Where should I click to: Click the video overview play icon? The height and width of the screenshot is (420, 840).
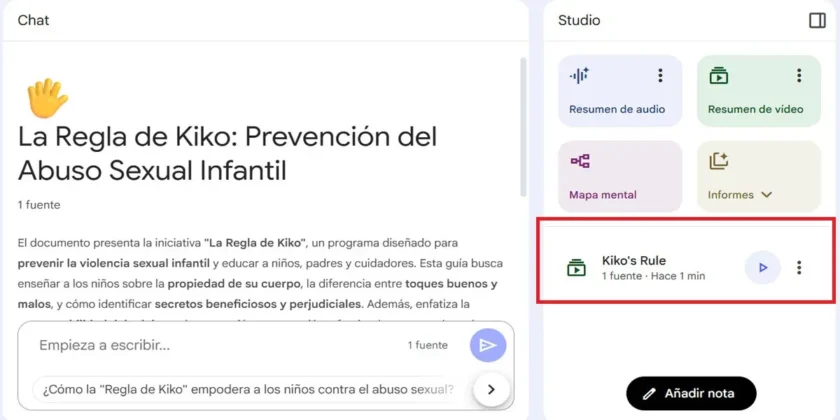point(718,76)
